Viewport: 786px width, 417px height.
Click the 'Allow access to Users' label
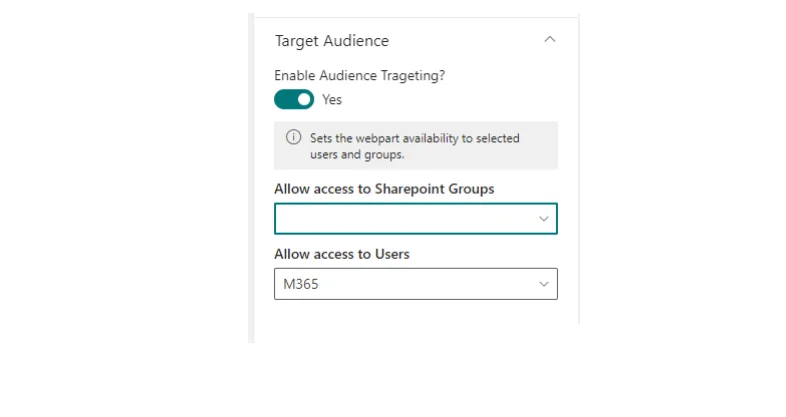point(342,254)
